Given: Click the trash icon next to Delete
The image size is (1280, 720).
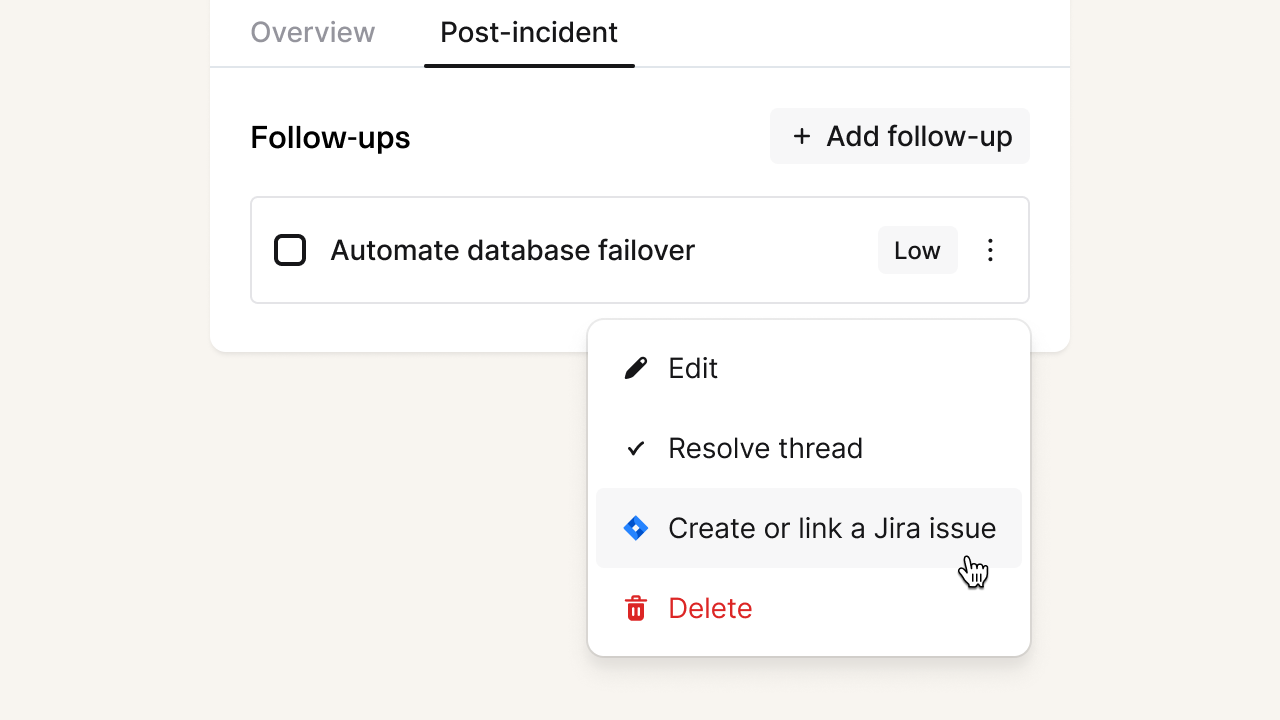Looking at the screenshot, I should 635,608.
